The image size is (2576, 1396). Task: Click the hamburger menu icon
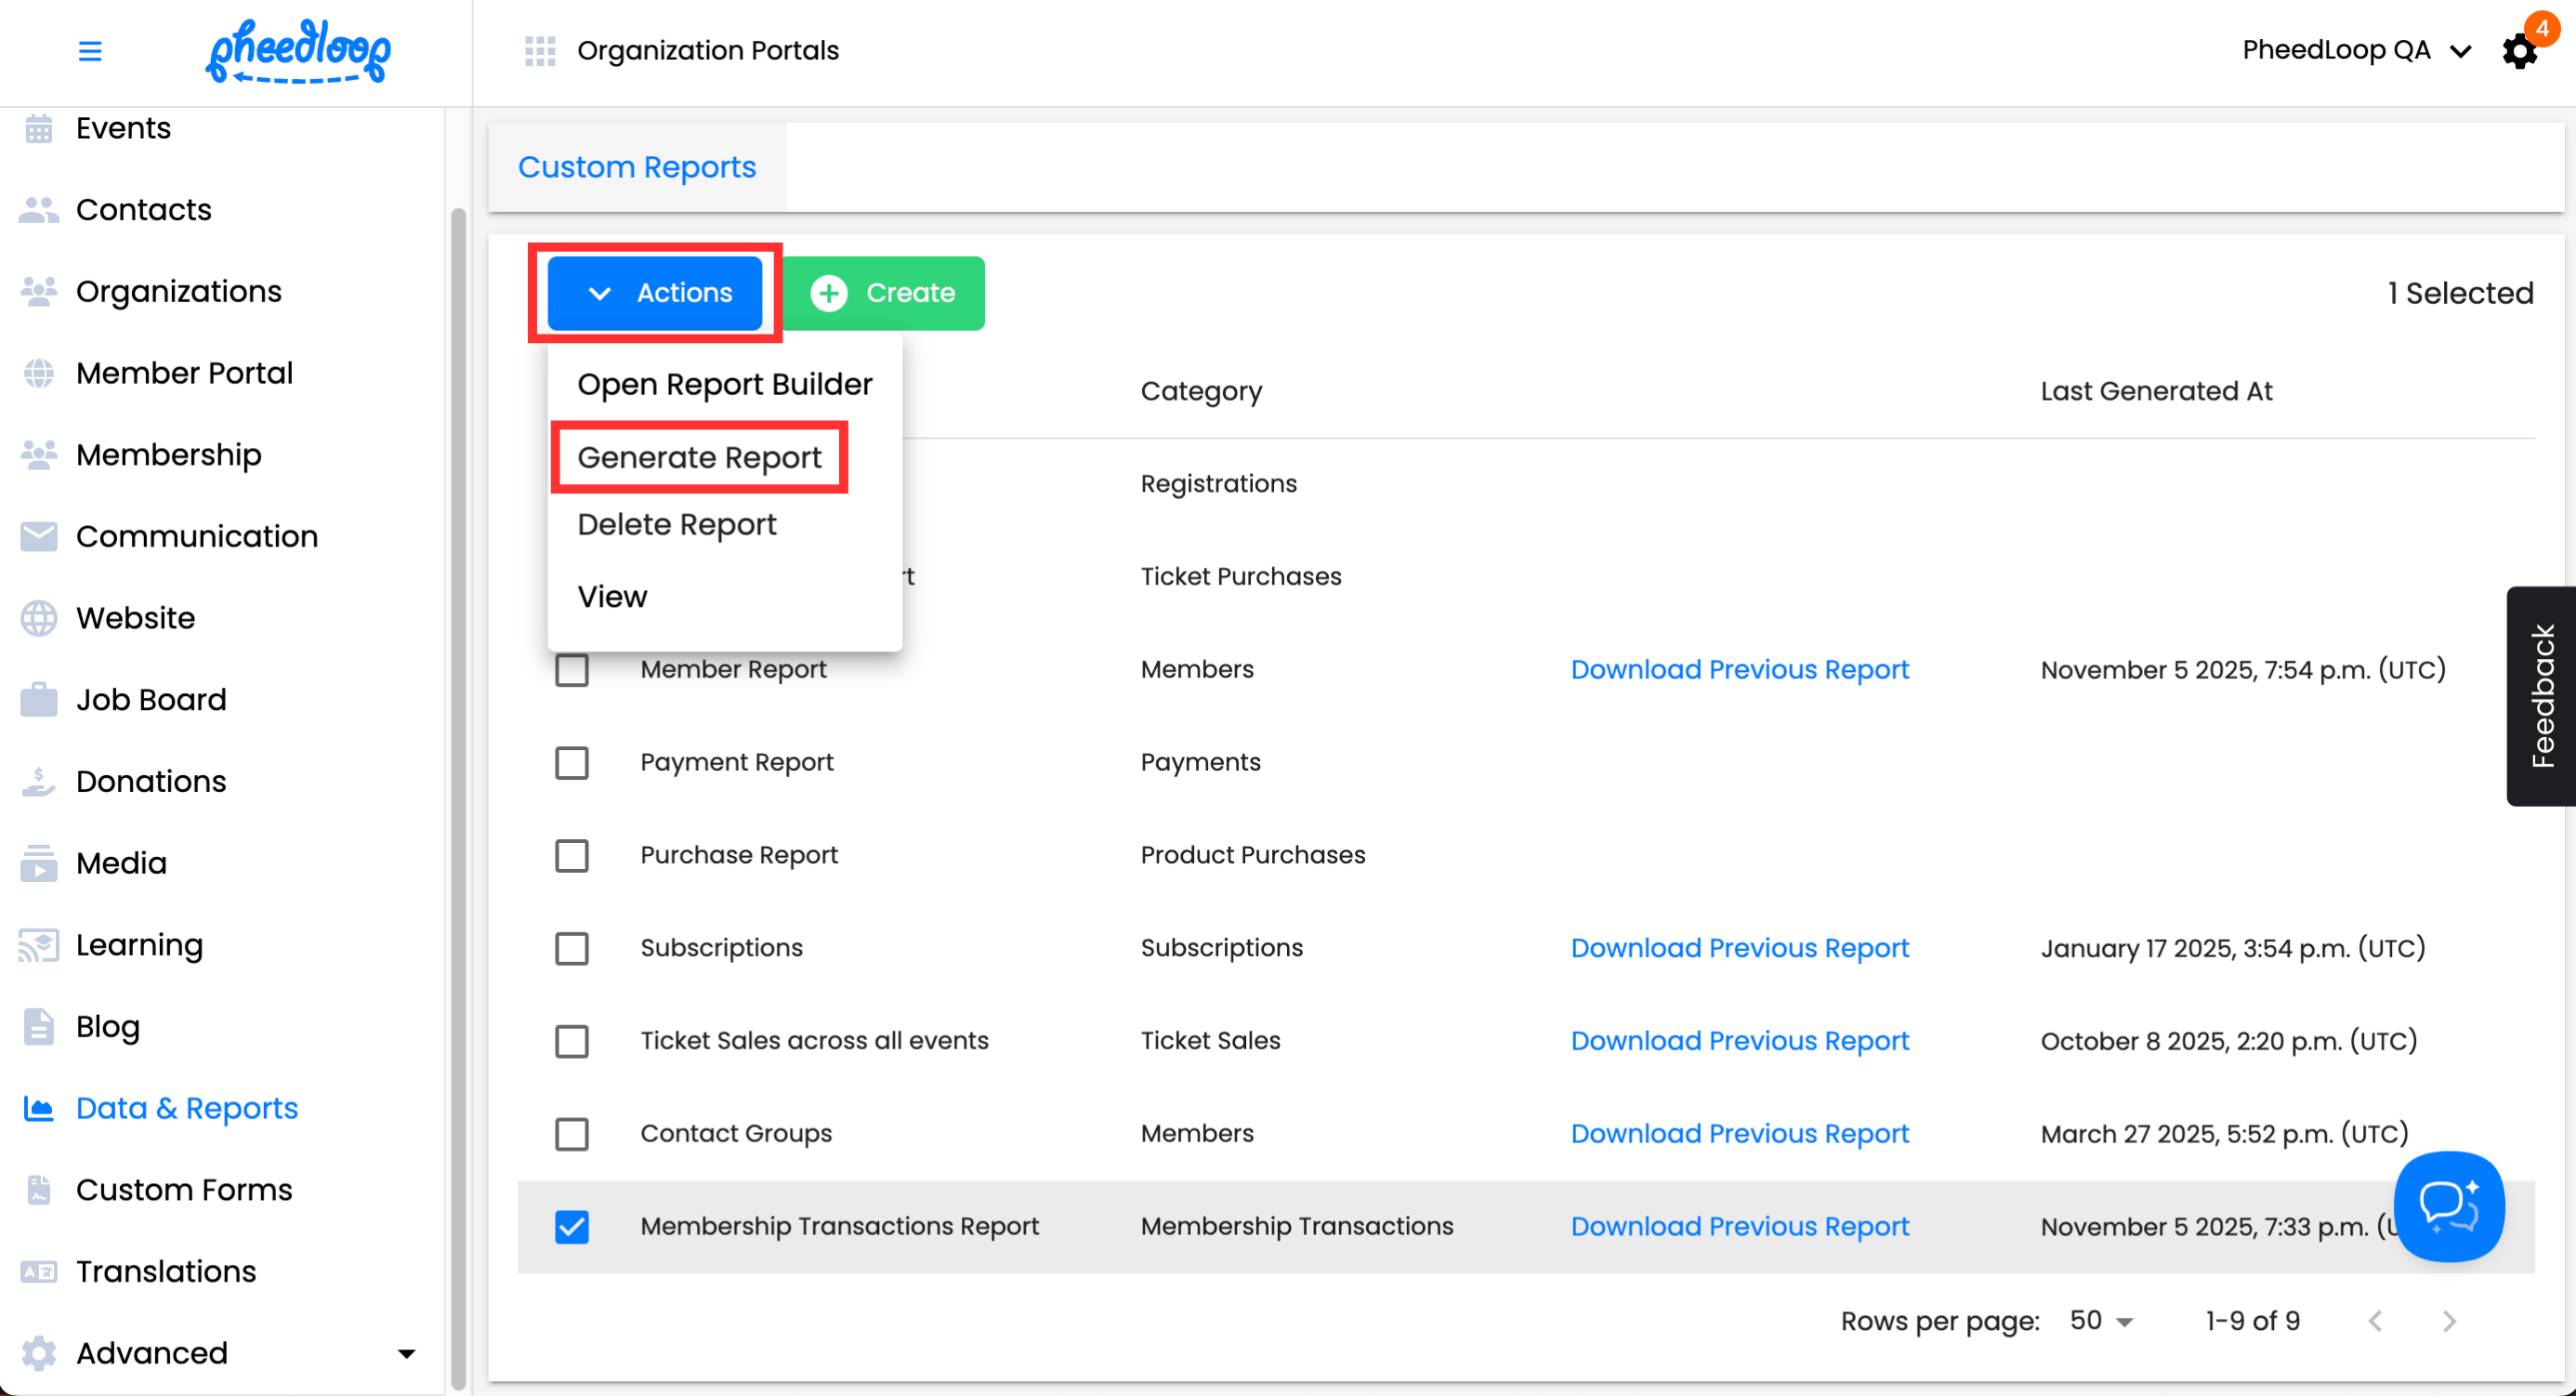click(x=90, y=51)
